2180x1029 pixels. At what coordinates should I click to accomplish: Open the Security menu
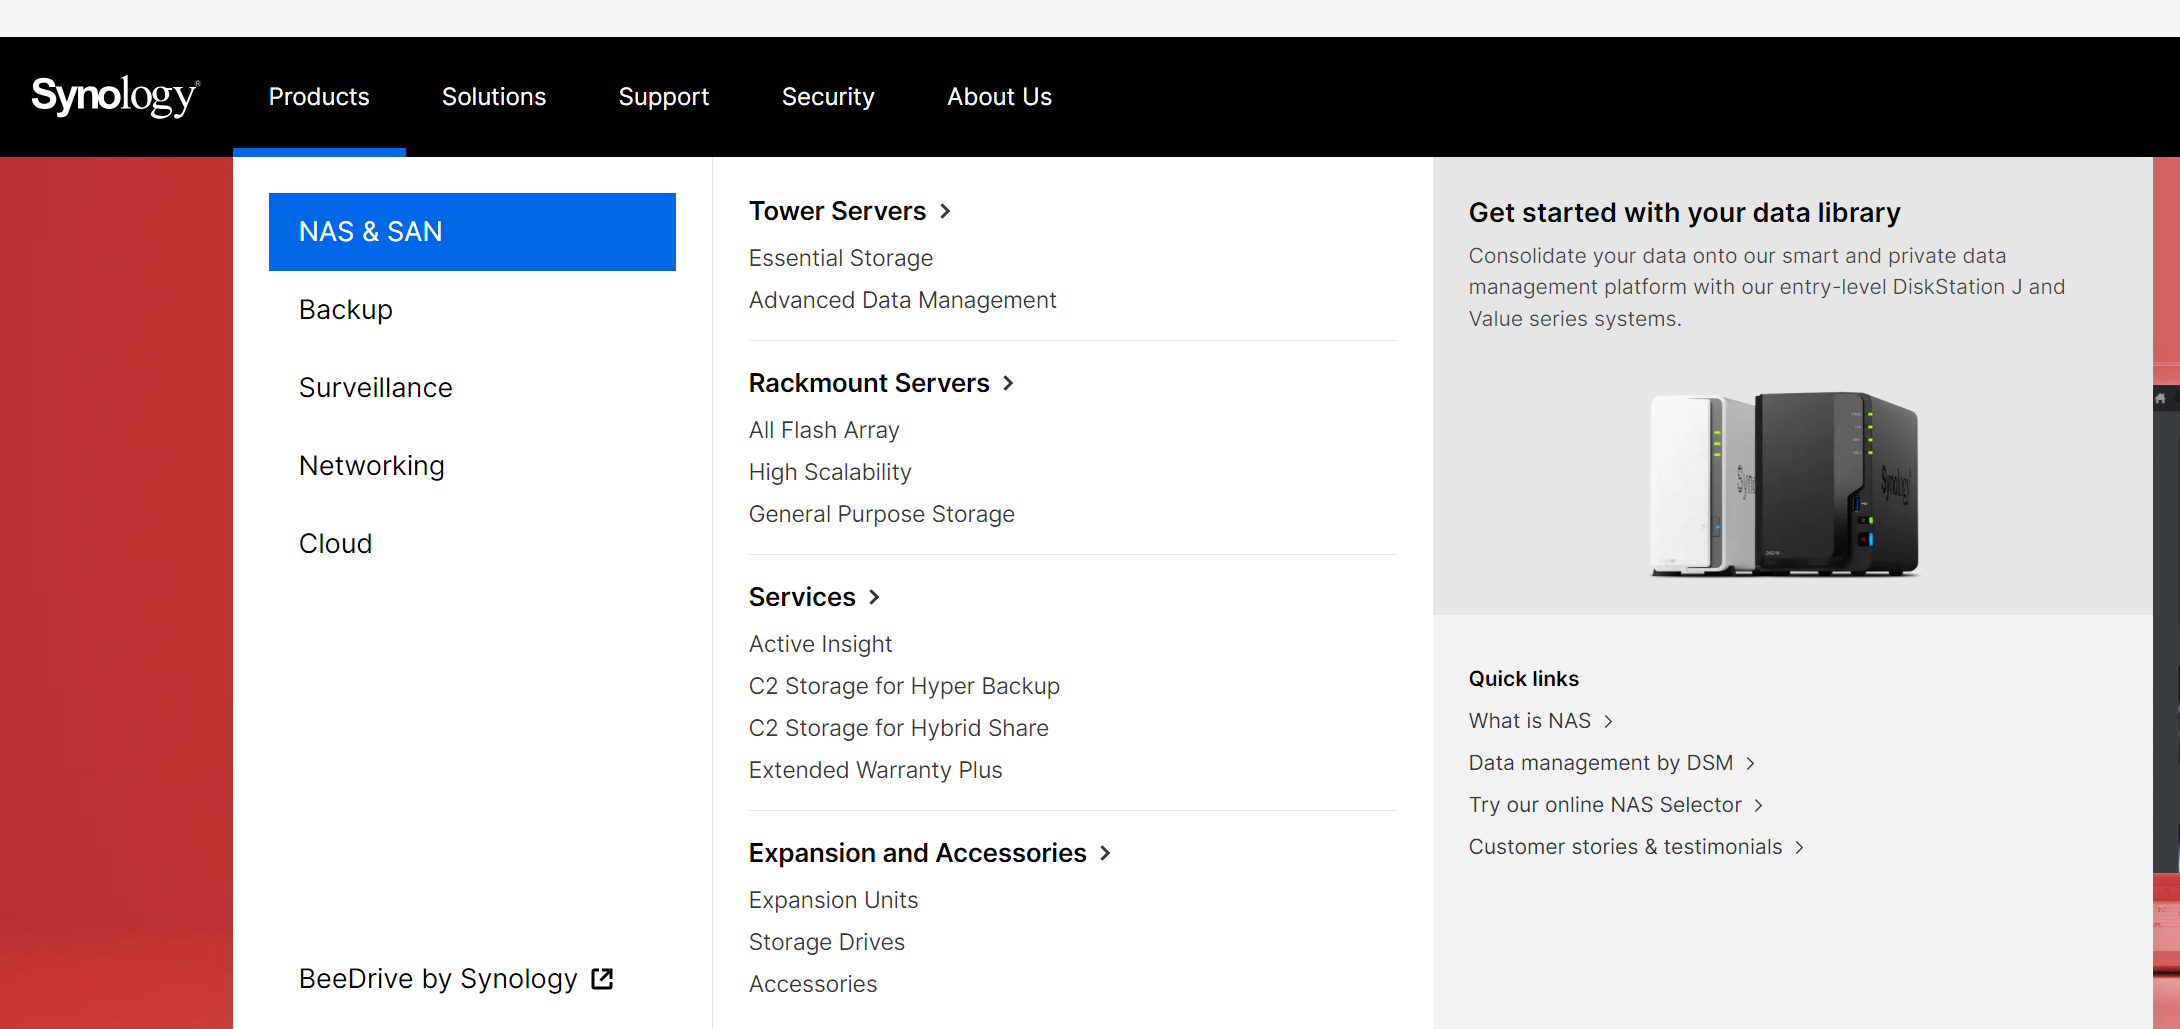click(828, 97)
